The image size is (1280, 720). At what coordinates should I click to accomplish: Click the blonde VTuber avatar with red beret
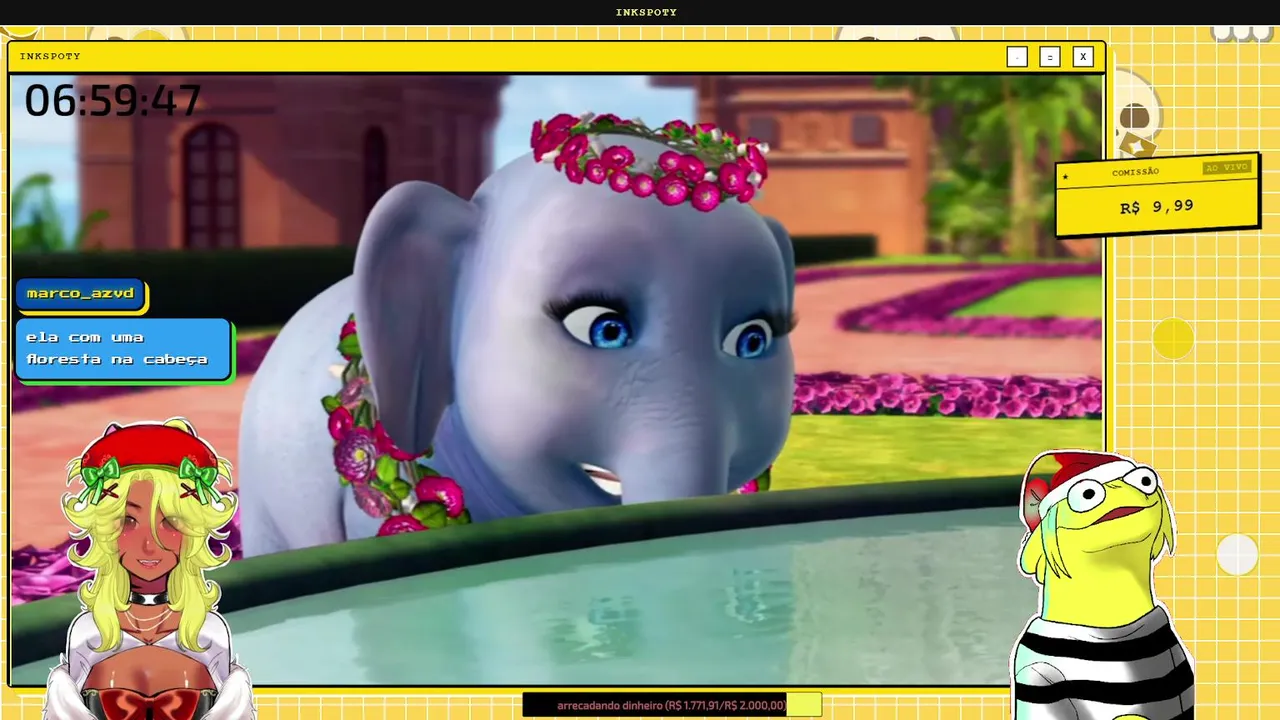[150, 568]
